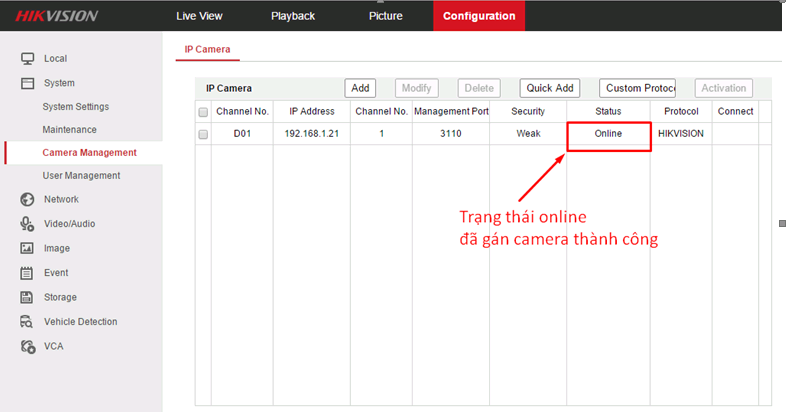Check the select-all checkbox in table header

[203, 112]
